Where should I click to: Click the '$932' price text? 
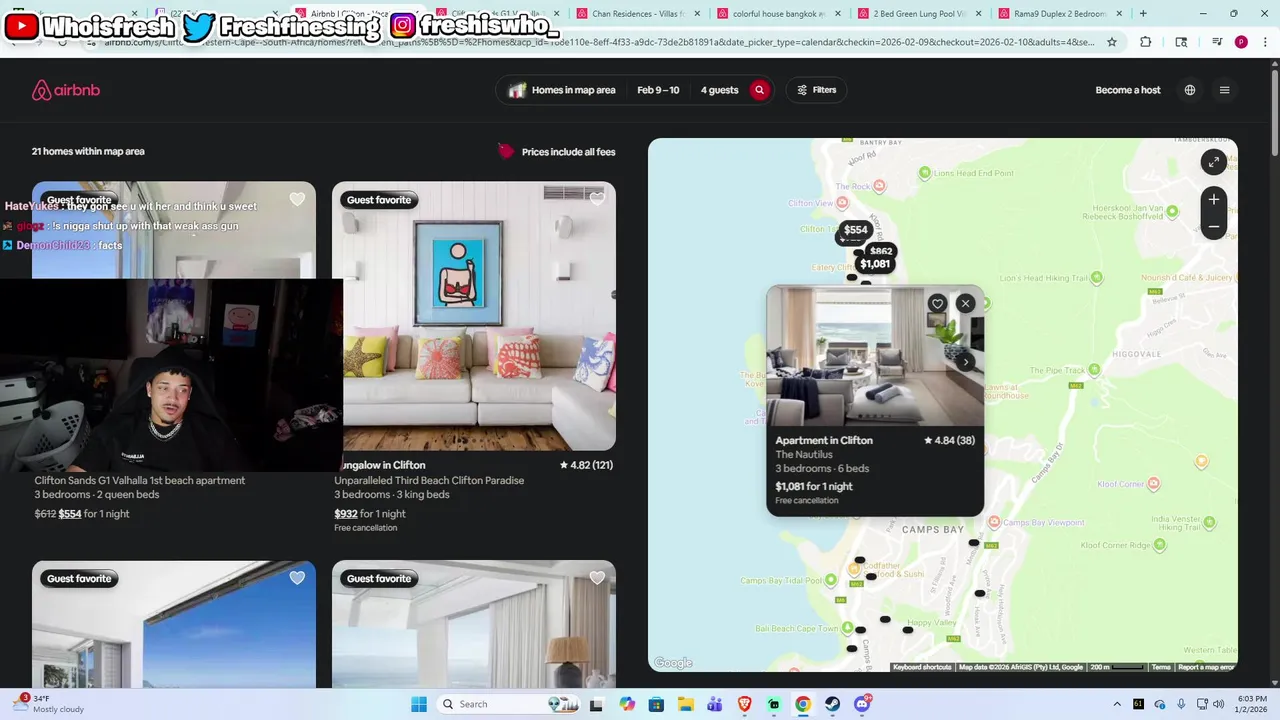[346, 514]
